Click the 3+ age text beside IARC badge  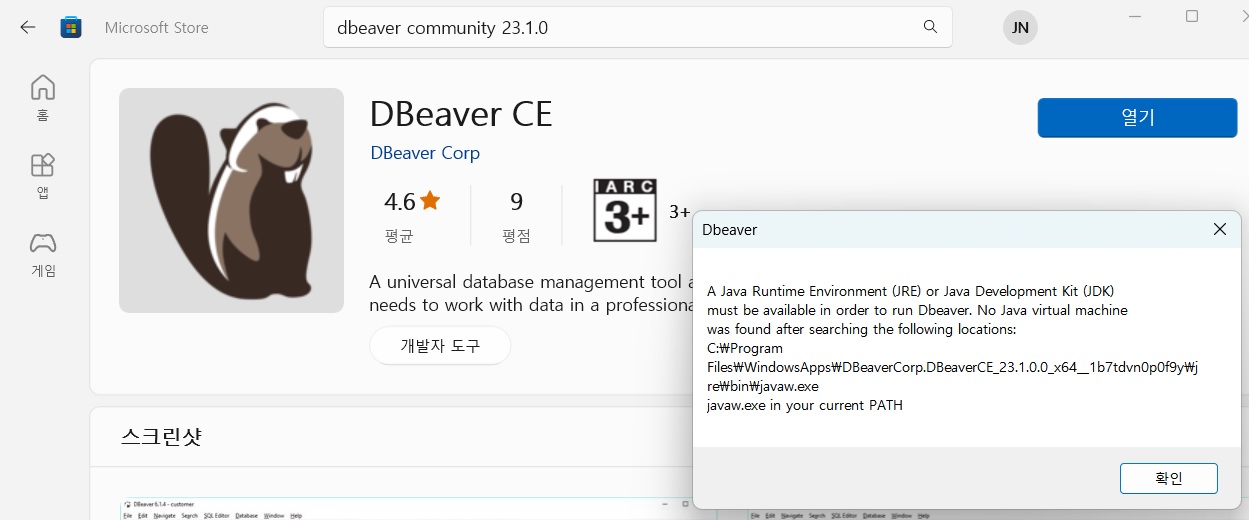(x=680, y=211)
